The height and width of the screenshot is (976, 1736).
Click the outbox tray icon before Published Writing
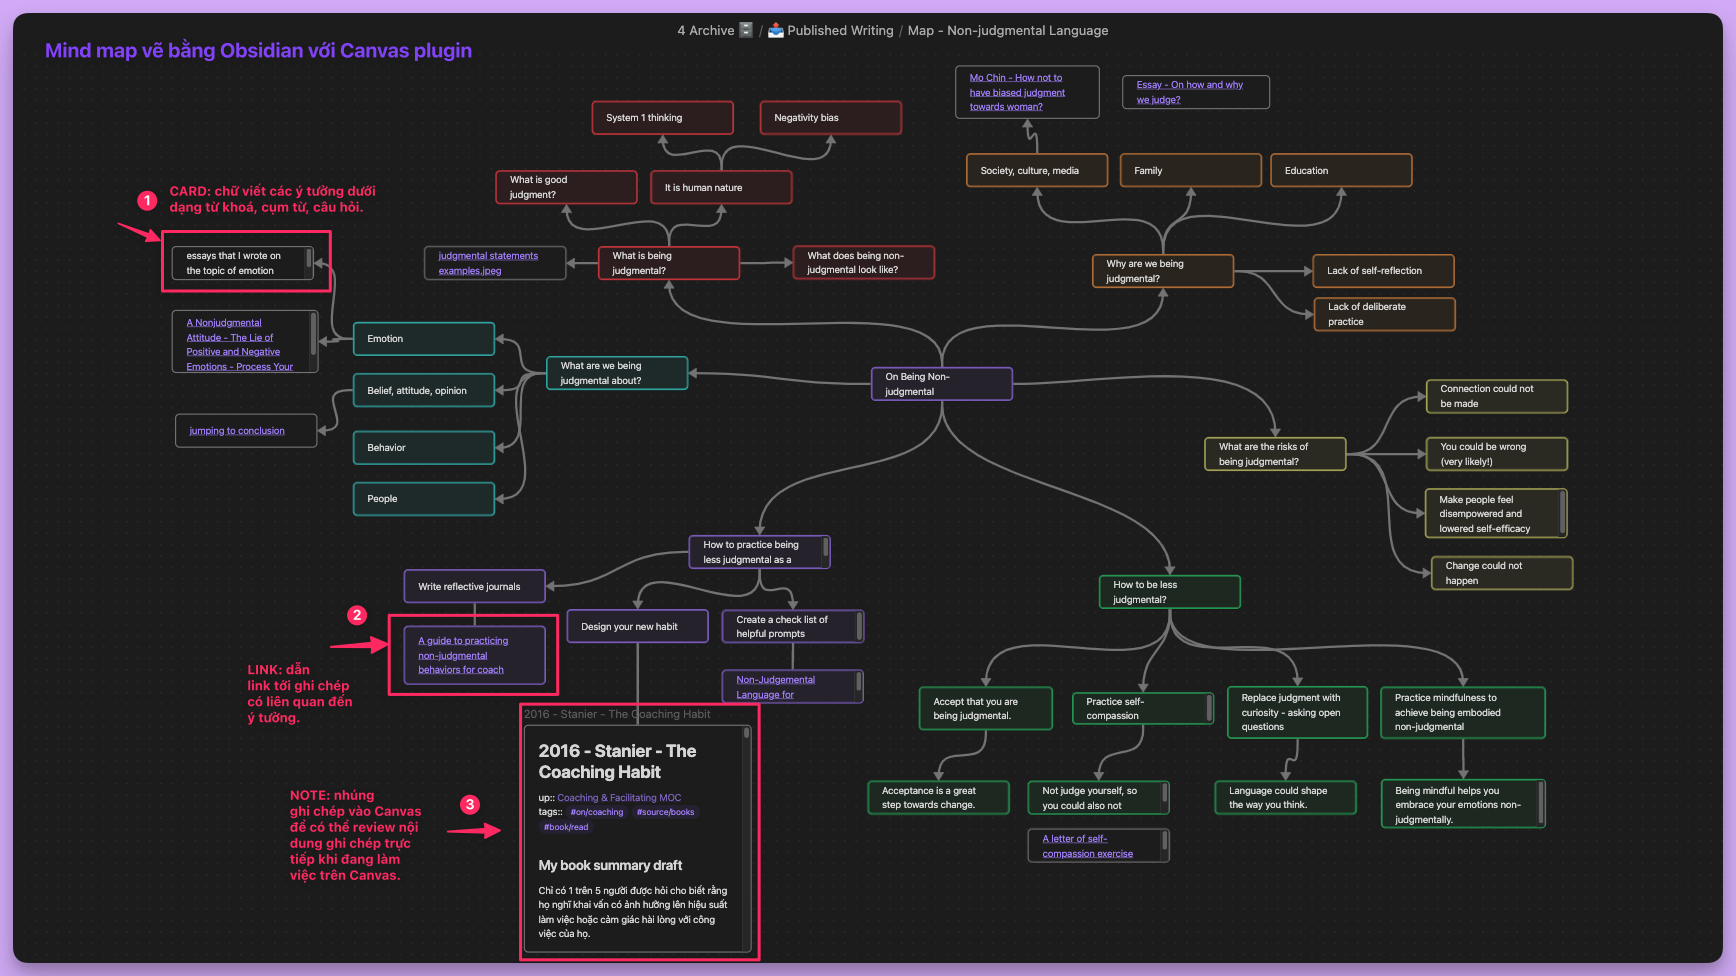[x=776, y=30]
